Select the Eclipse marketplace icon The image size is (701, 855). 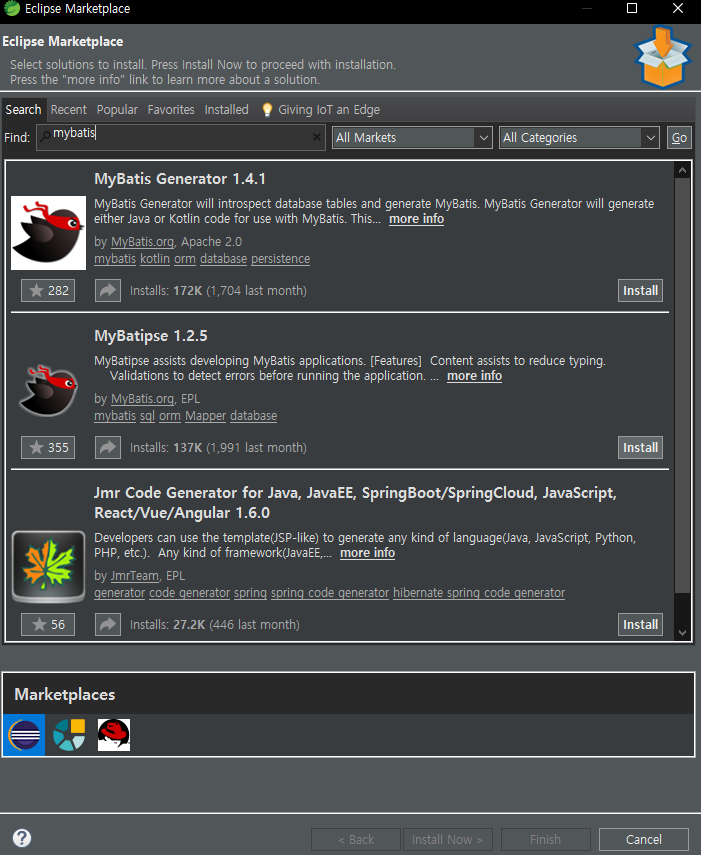[x=25, y=735]
